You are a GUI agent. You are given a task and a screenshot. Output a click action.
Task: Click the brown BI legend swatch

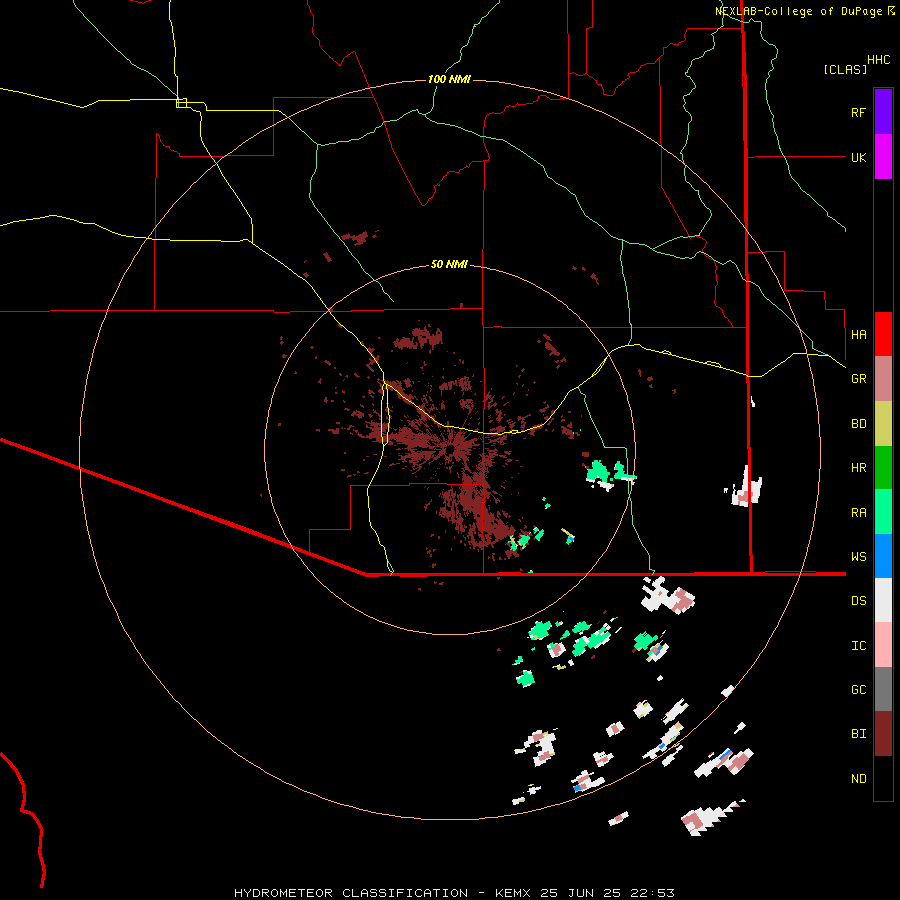[883, 734]
